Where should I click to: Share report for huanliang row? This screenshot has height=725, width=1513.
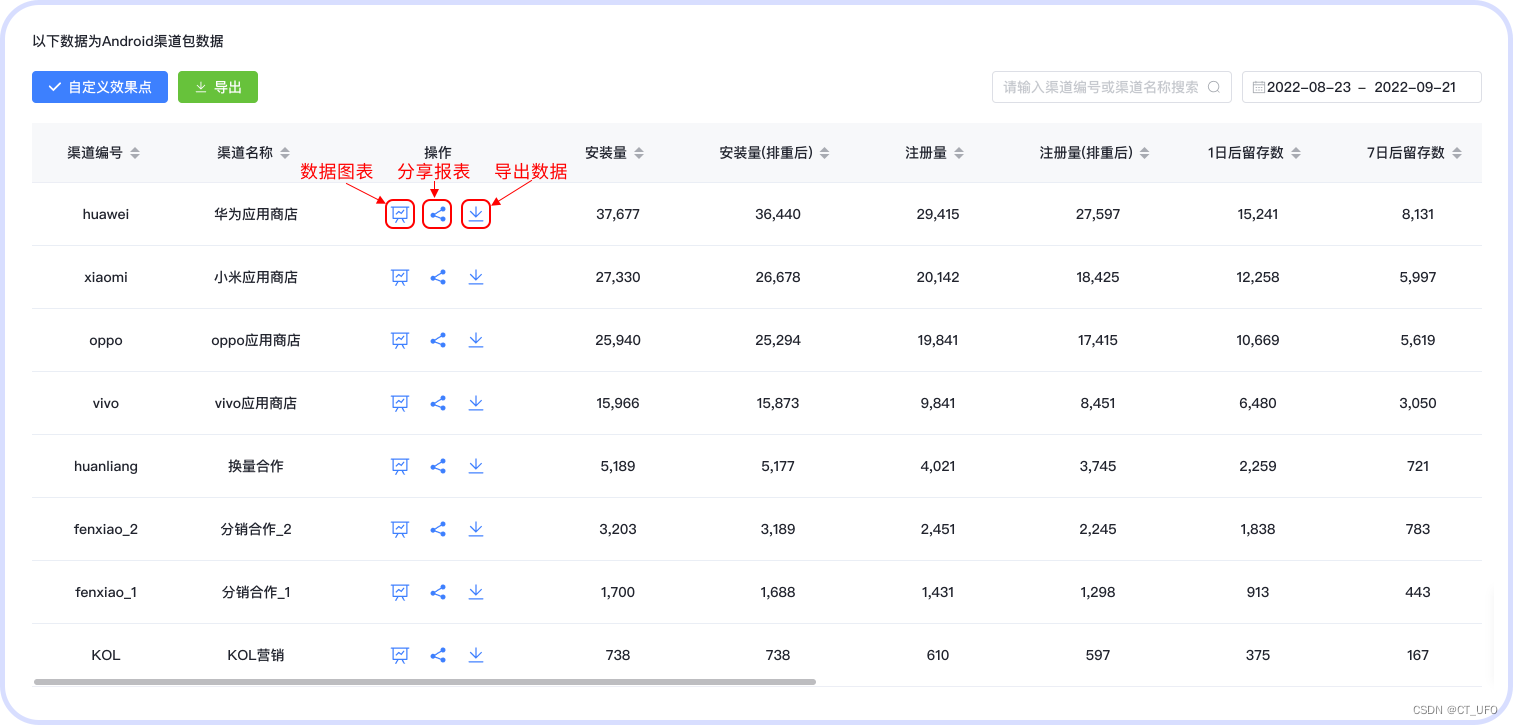click(438, 466)
